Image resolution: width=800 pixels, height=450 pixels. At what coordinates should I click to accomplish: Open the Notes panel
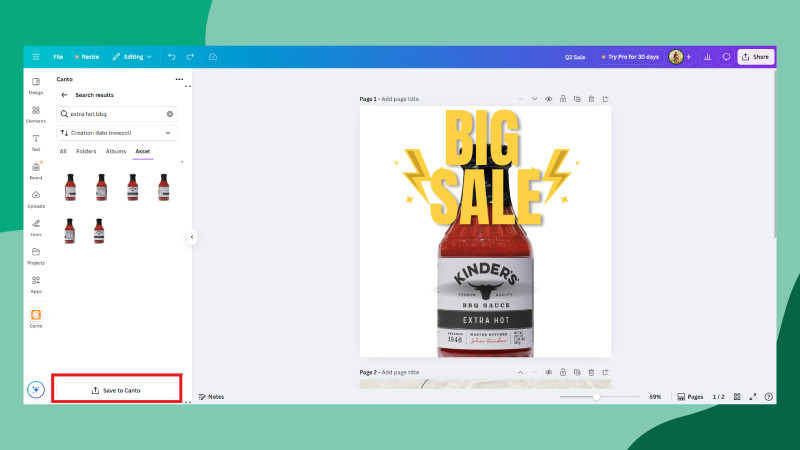(211, 396)
